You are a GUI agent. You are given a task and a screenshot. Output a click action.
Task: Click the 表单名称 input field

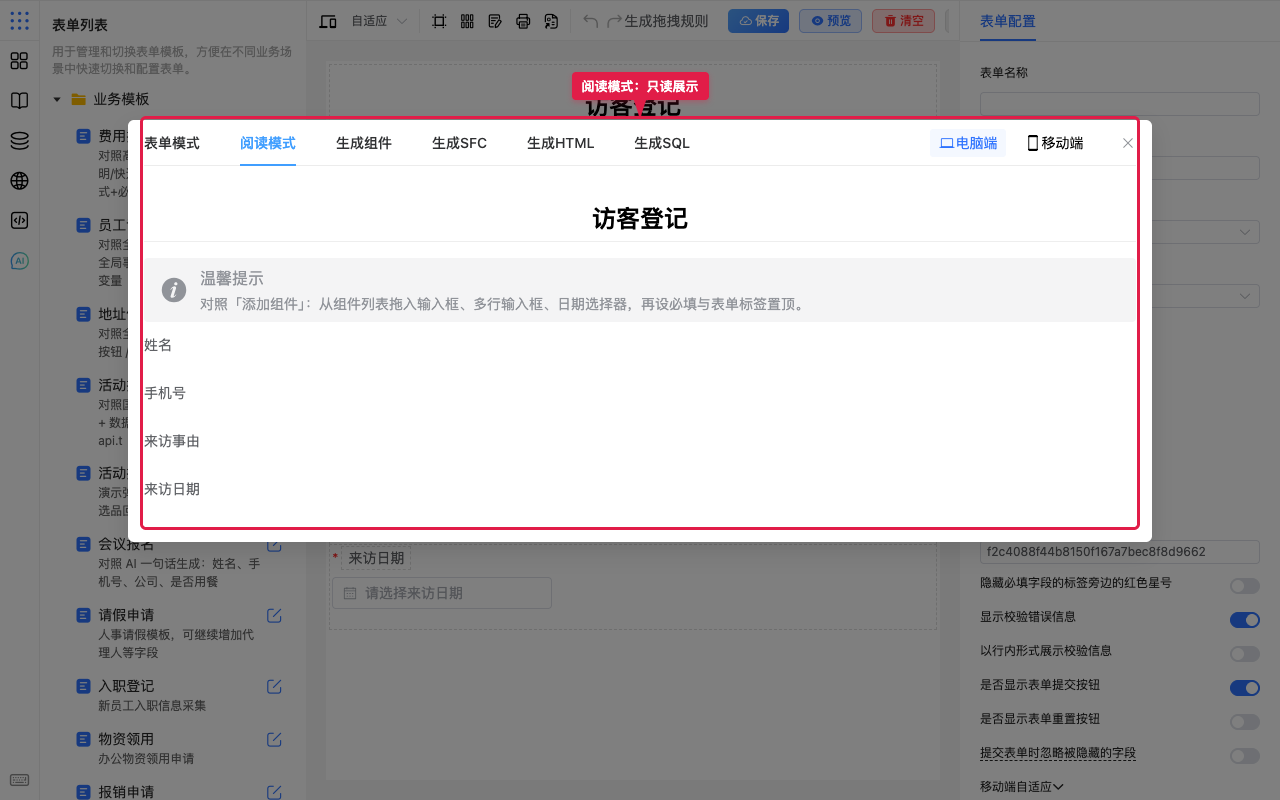pyautogui.click(x=1120, y=104)
